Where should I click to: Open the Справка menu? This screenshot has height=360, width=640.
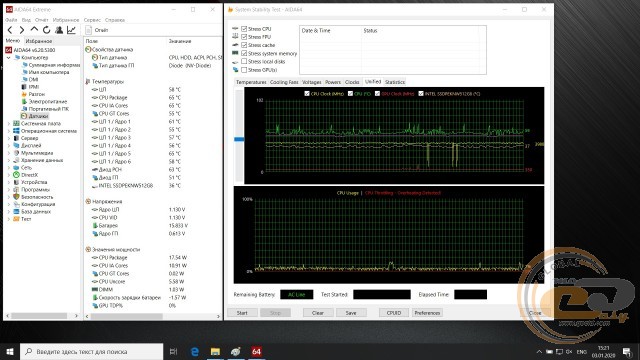pos(115,20)
